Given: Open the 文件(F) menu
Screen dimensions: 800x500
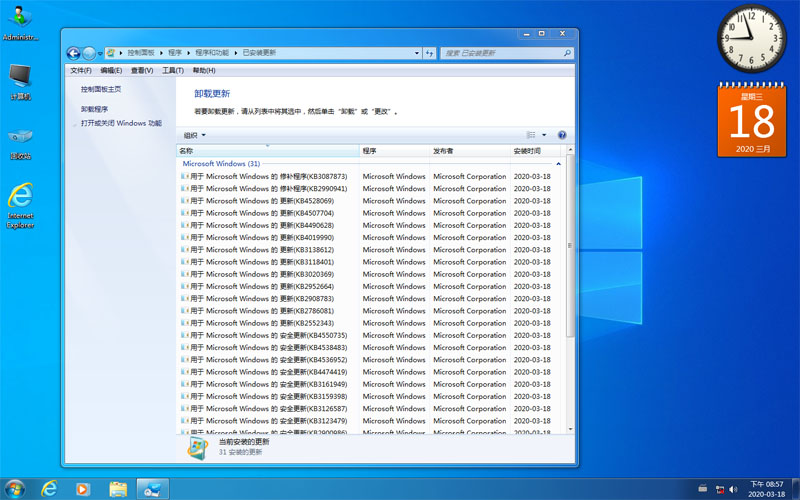Looking at the screenshot, I should pyautogui.click(x=81, y=70).
